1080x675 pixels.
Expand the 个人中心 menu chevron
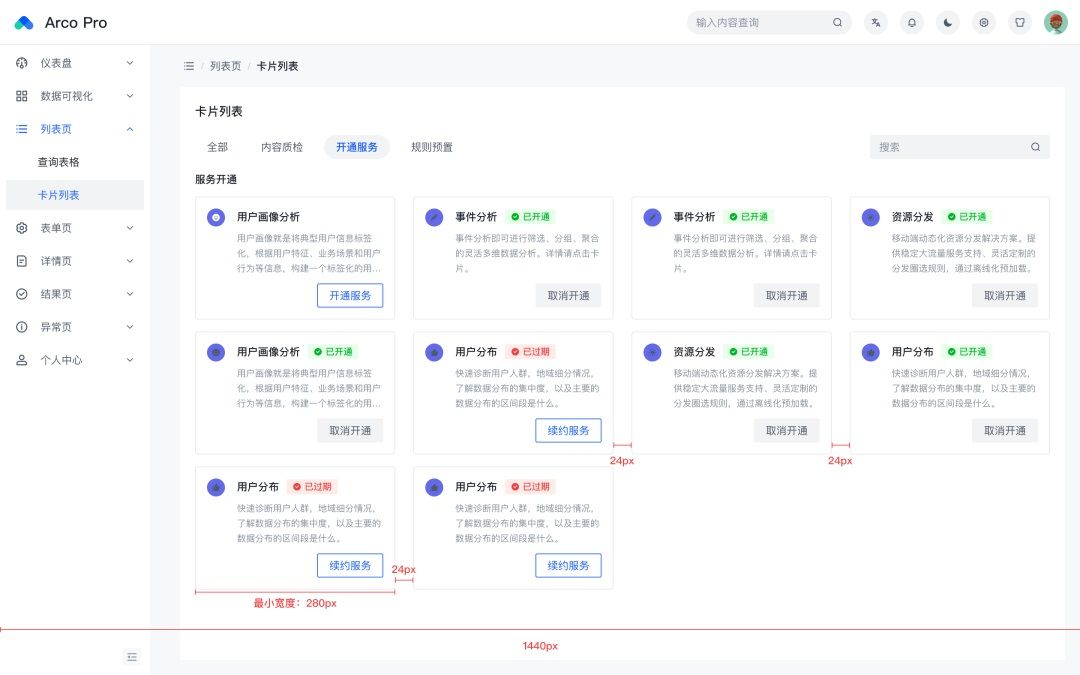[x=129, y=360]
